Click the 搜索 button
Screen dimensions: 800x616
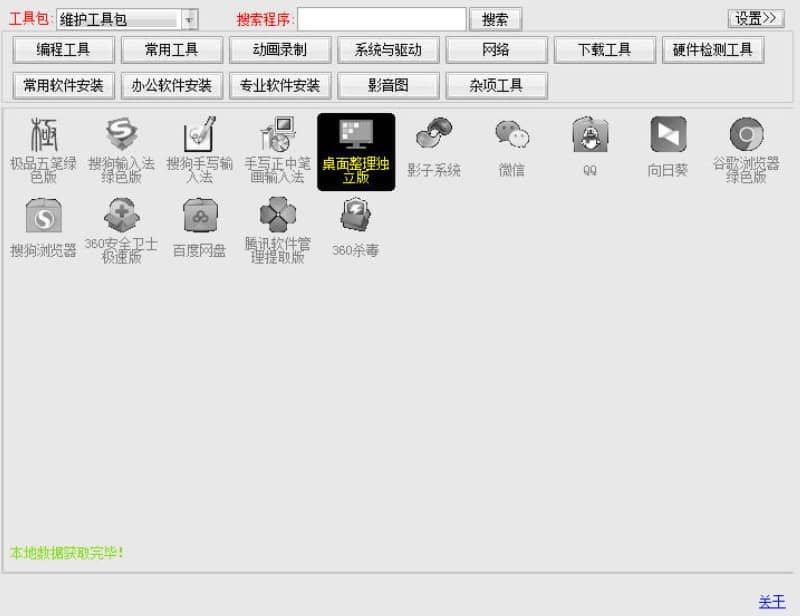[x=495, y=20]
